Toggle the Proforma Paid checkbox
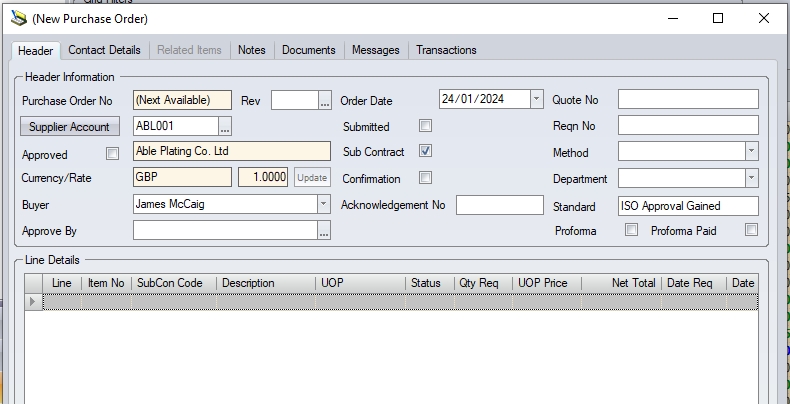 tap(751, 230)
